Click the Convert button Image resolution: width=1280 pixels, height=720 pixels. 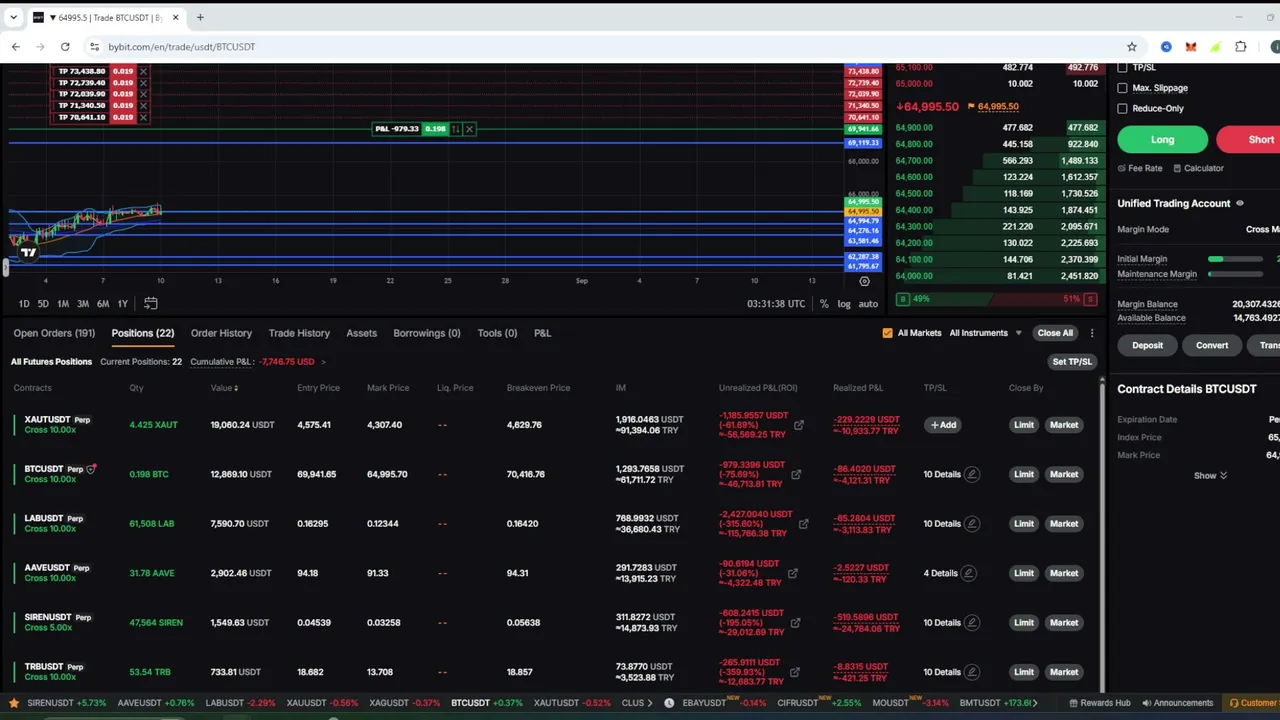[x=1212, y=346]
